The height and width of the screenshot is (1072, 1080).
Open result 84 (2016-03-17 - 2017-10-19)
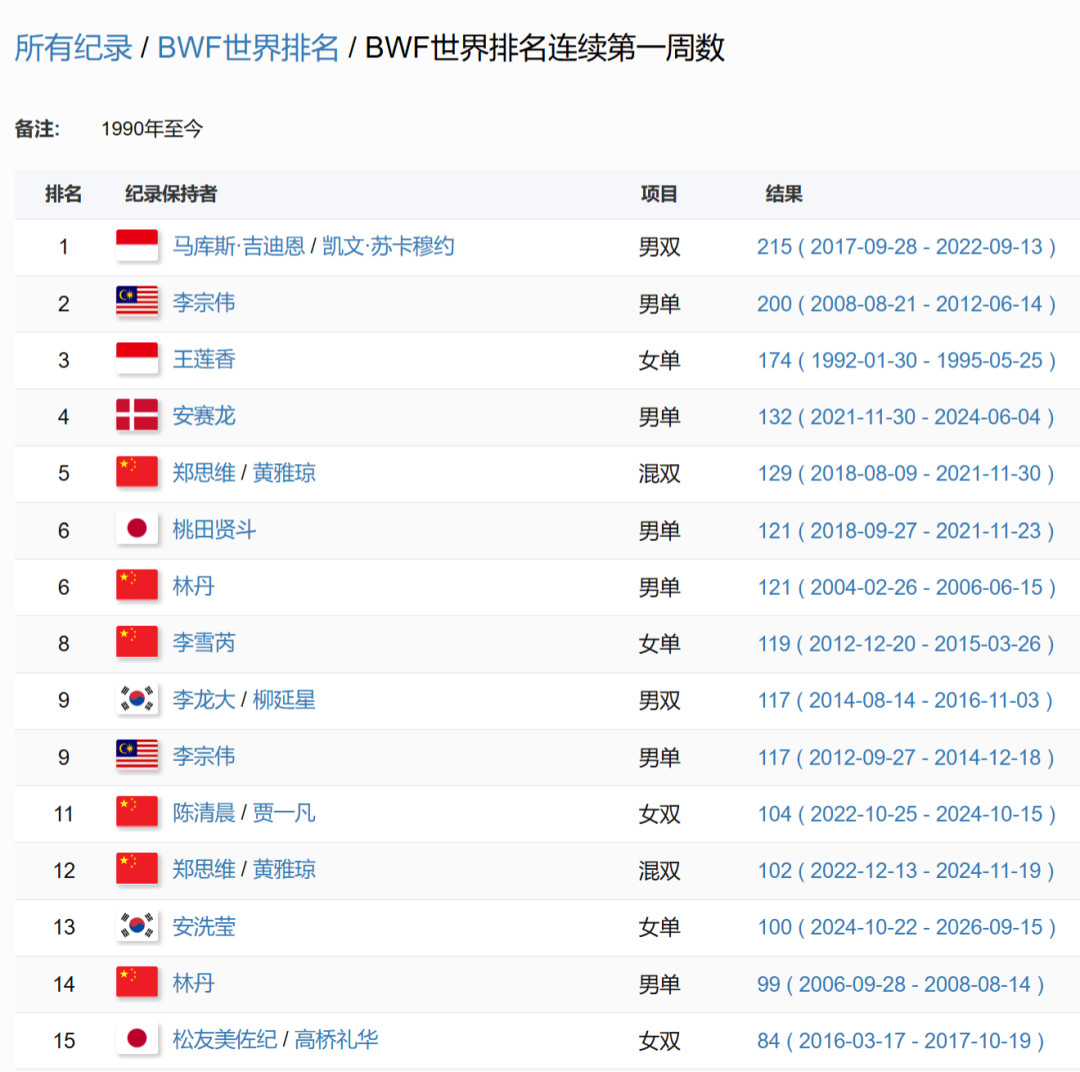tap(900, 1040)
